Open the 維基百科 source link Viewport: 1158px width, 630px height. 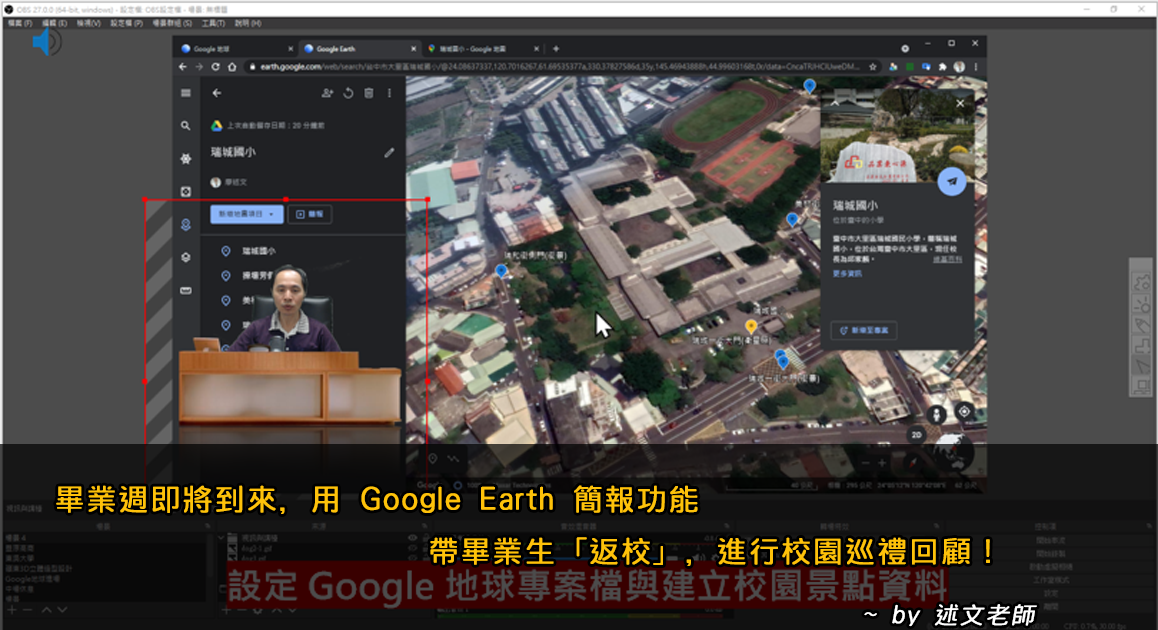[947, 259]
